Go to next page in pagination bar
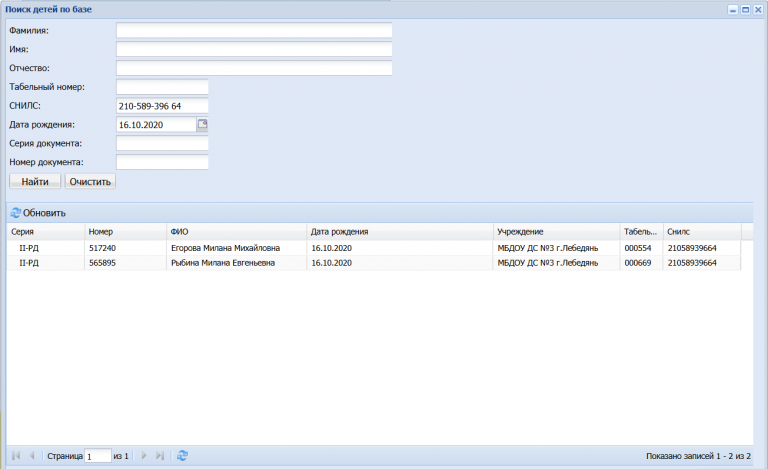This screenshot has width=768, height=469. tap(144, 456)
